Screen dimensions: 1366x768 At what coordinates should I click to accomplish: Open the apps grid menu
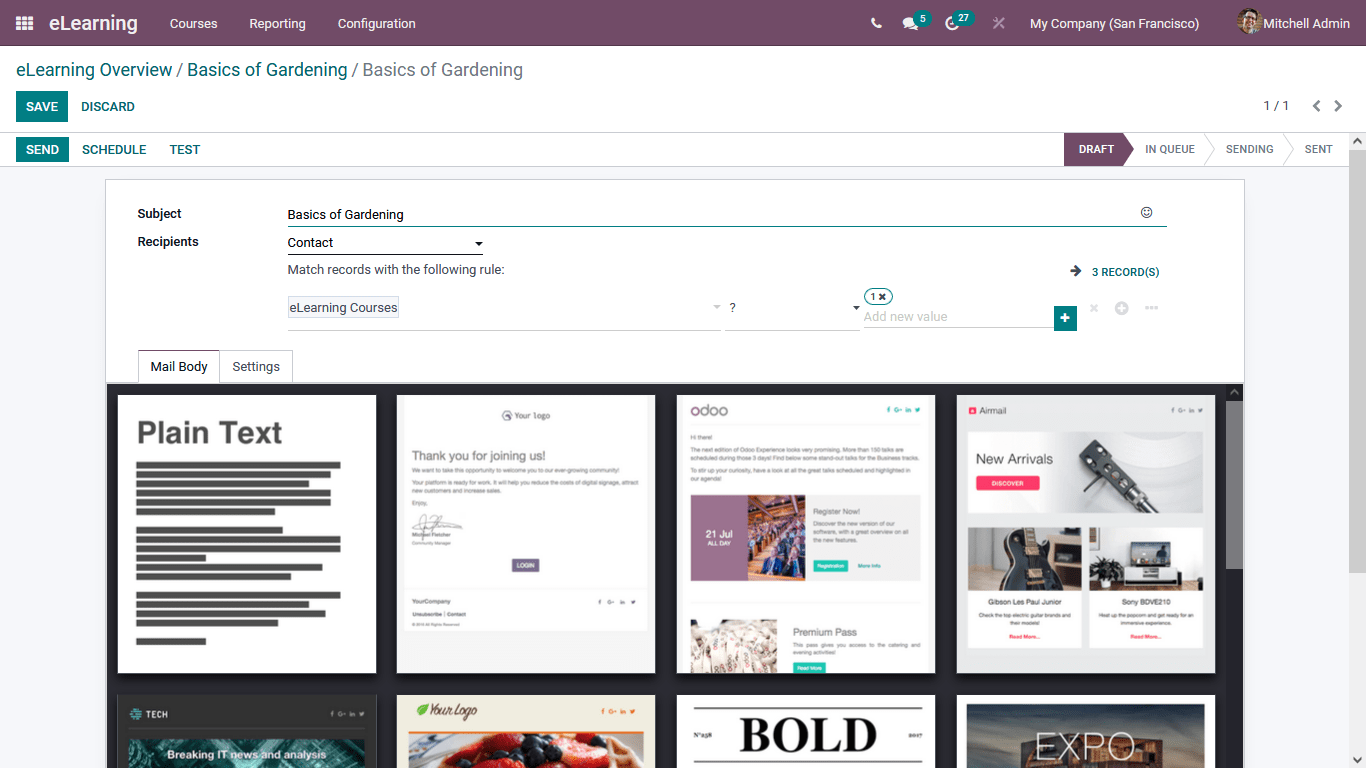pos(23,23)
